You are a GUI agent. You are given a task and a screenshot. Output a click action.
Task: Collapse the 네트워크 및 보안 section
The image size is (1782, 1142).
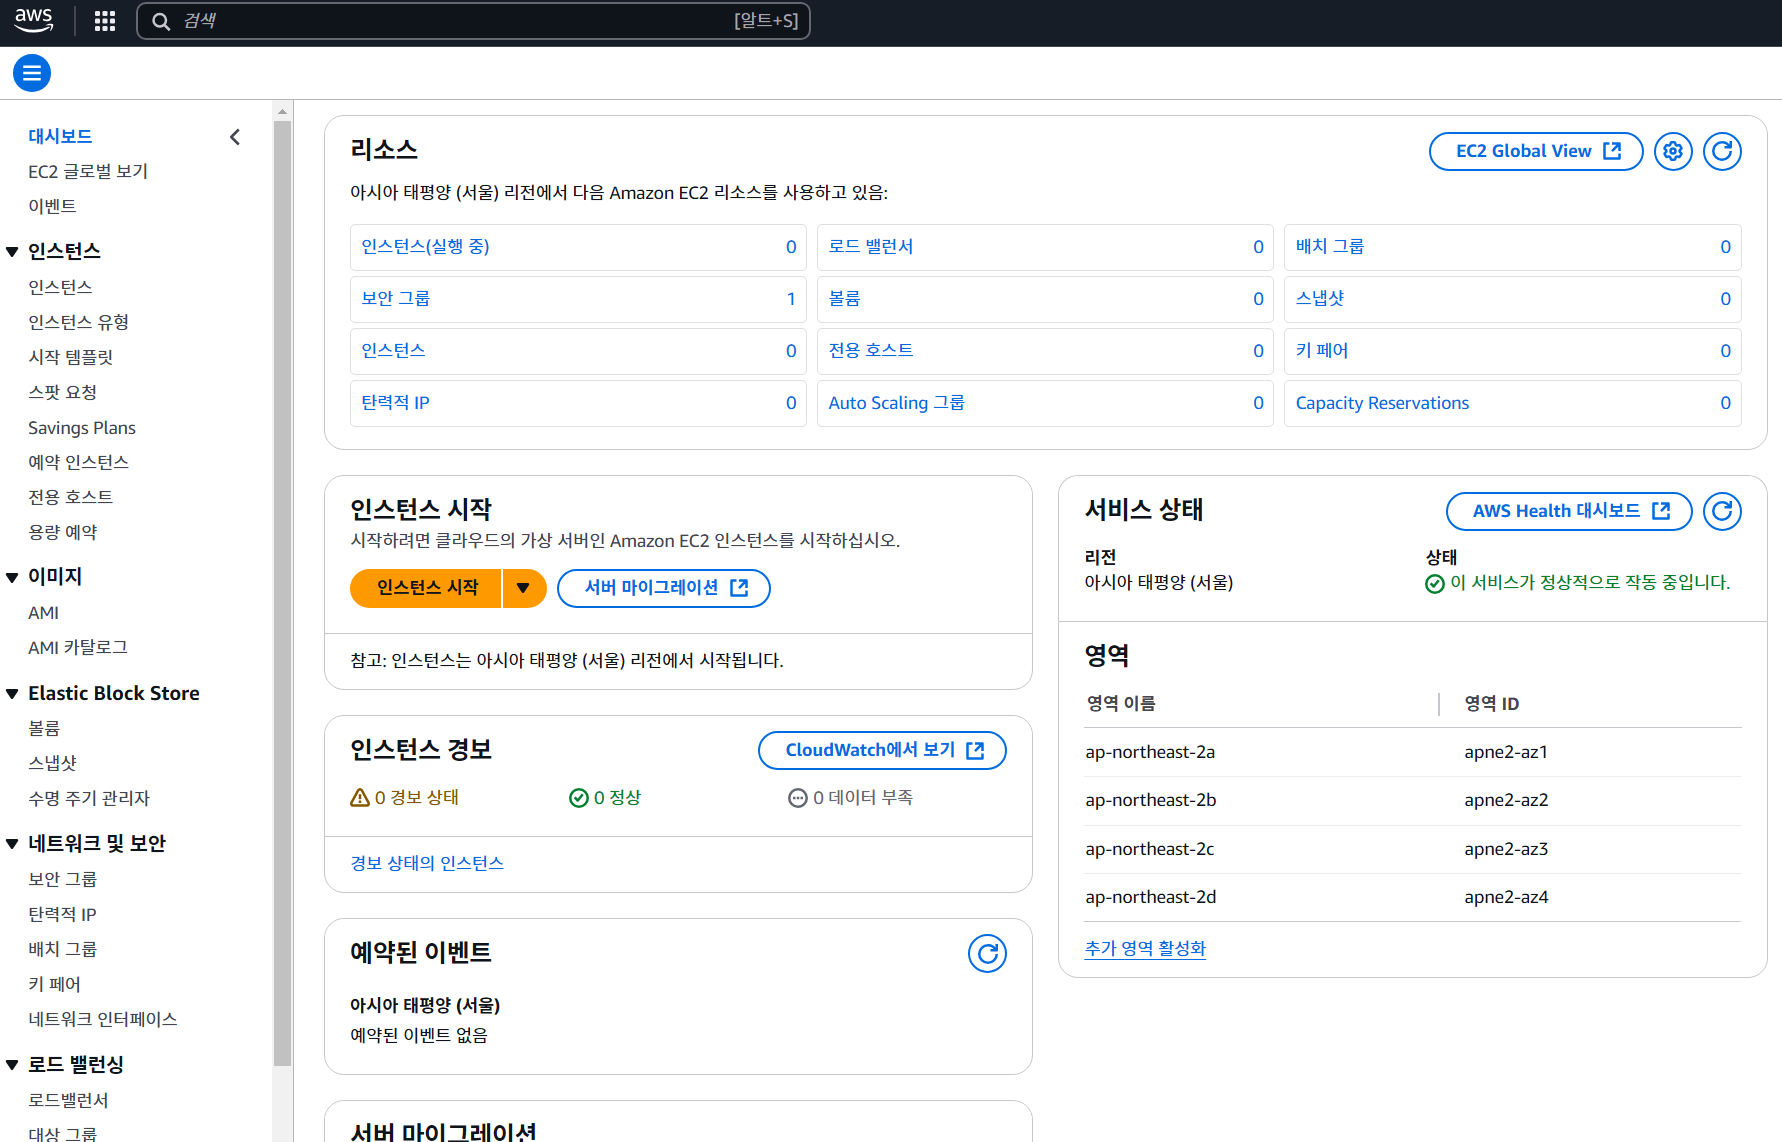pos(13,843)
